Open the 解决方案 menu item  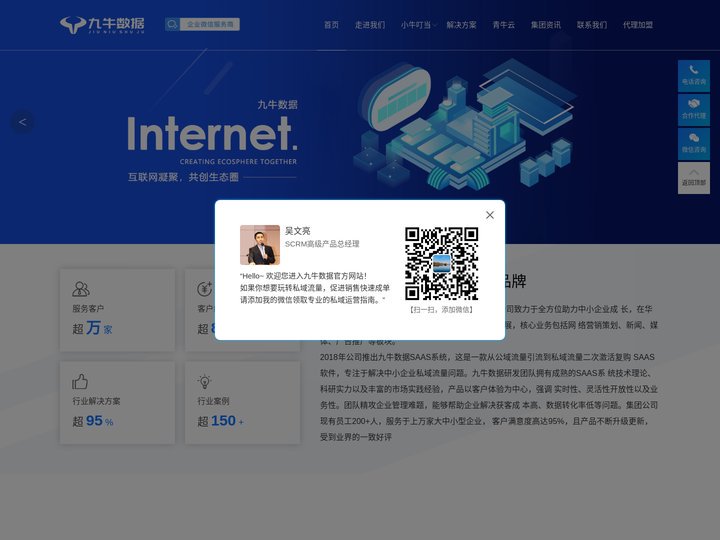[x=461, y=25]
